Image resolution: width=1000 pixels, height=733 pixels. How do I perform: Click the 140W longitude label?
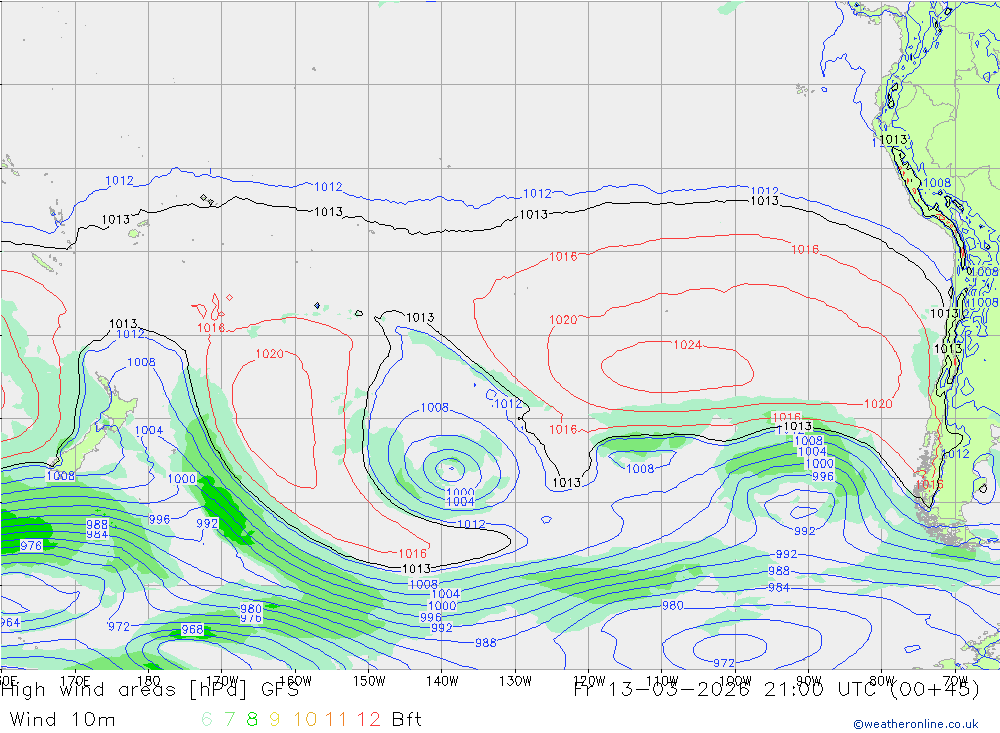point(442,681)
